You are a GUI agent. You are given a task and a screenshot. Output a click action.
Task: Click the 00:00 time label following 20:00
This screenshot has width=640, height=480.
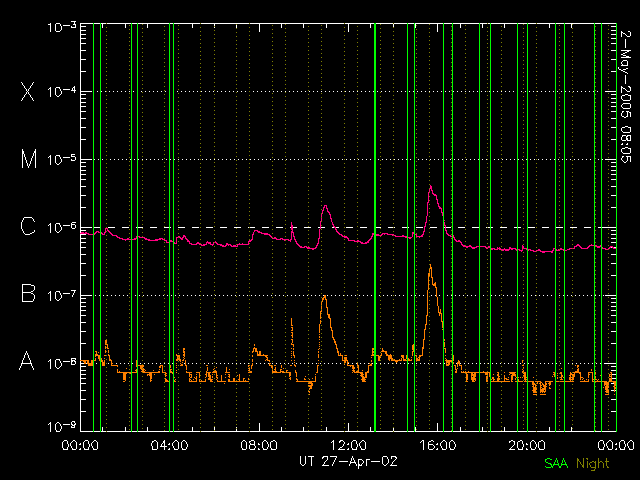pyautogui.click(x=616, y=445)
